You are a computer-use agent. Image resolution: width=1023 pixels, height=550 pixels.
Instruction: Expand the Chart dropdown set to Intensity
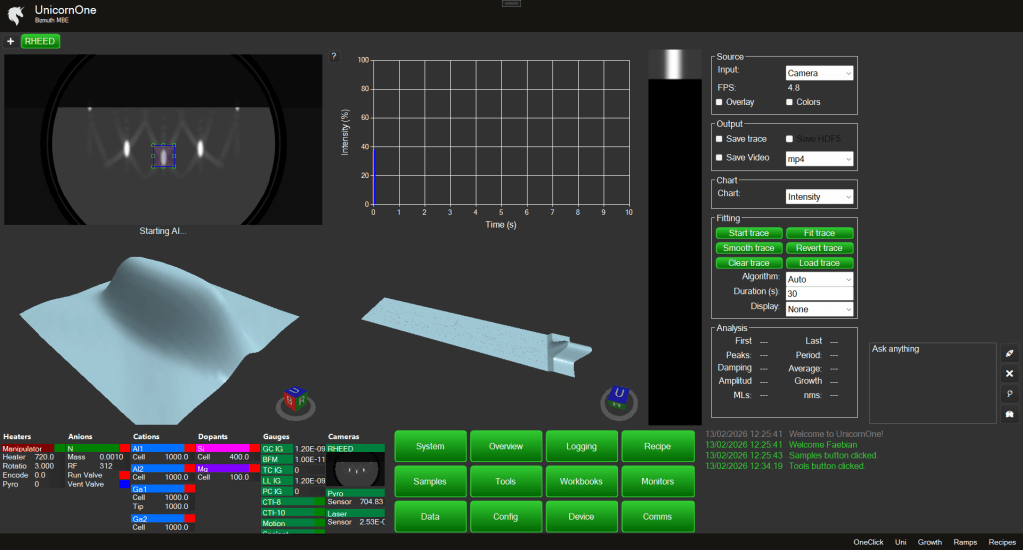pos(818,197)
